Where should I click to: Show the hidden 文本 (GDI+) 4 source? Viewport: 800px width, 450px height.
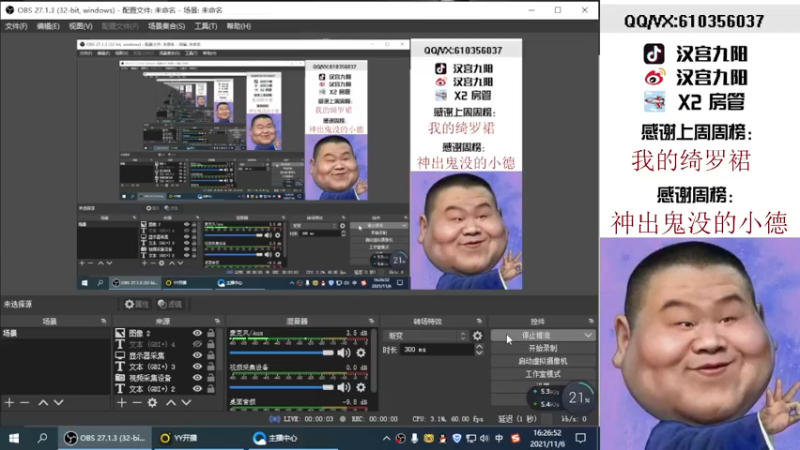tap(197, 344)
